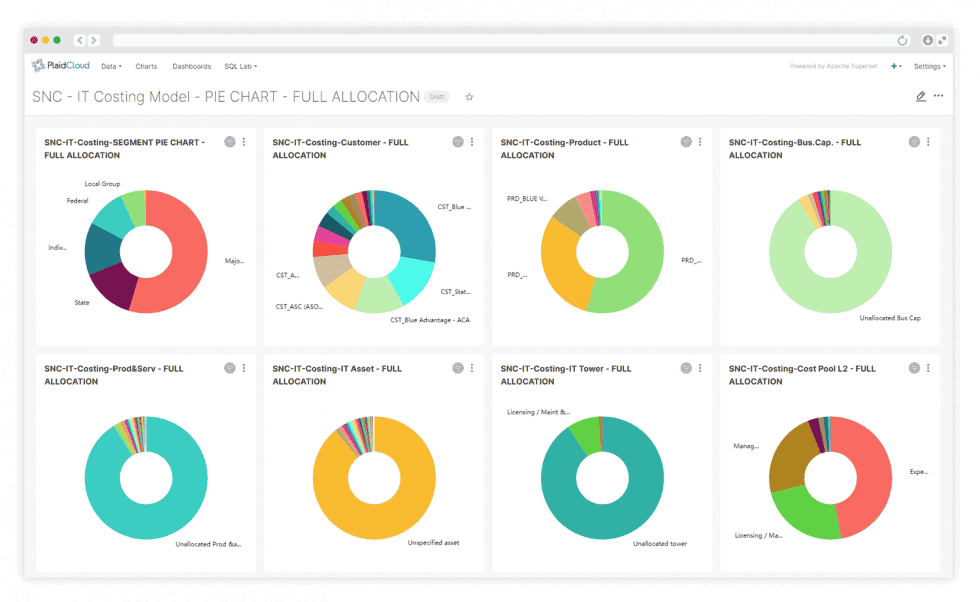The height and width of the screenshot is (602, 980).
Task: Click the IT Tower chart filter badge icon
Action: 686,368
